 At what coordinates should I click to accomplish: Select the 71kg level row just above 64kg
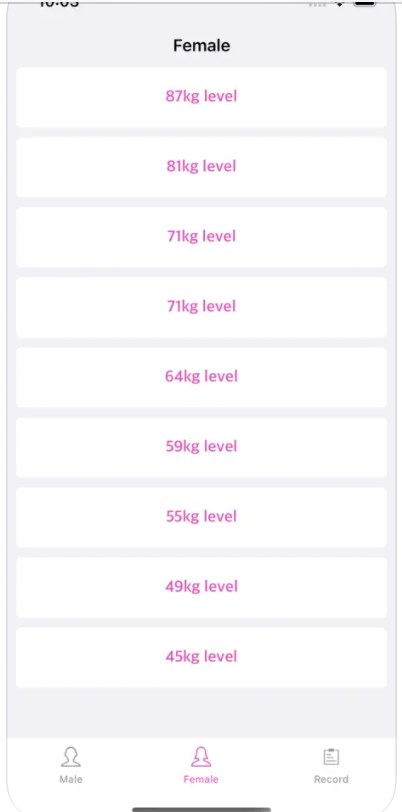pos(201,307)
